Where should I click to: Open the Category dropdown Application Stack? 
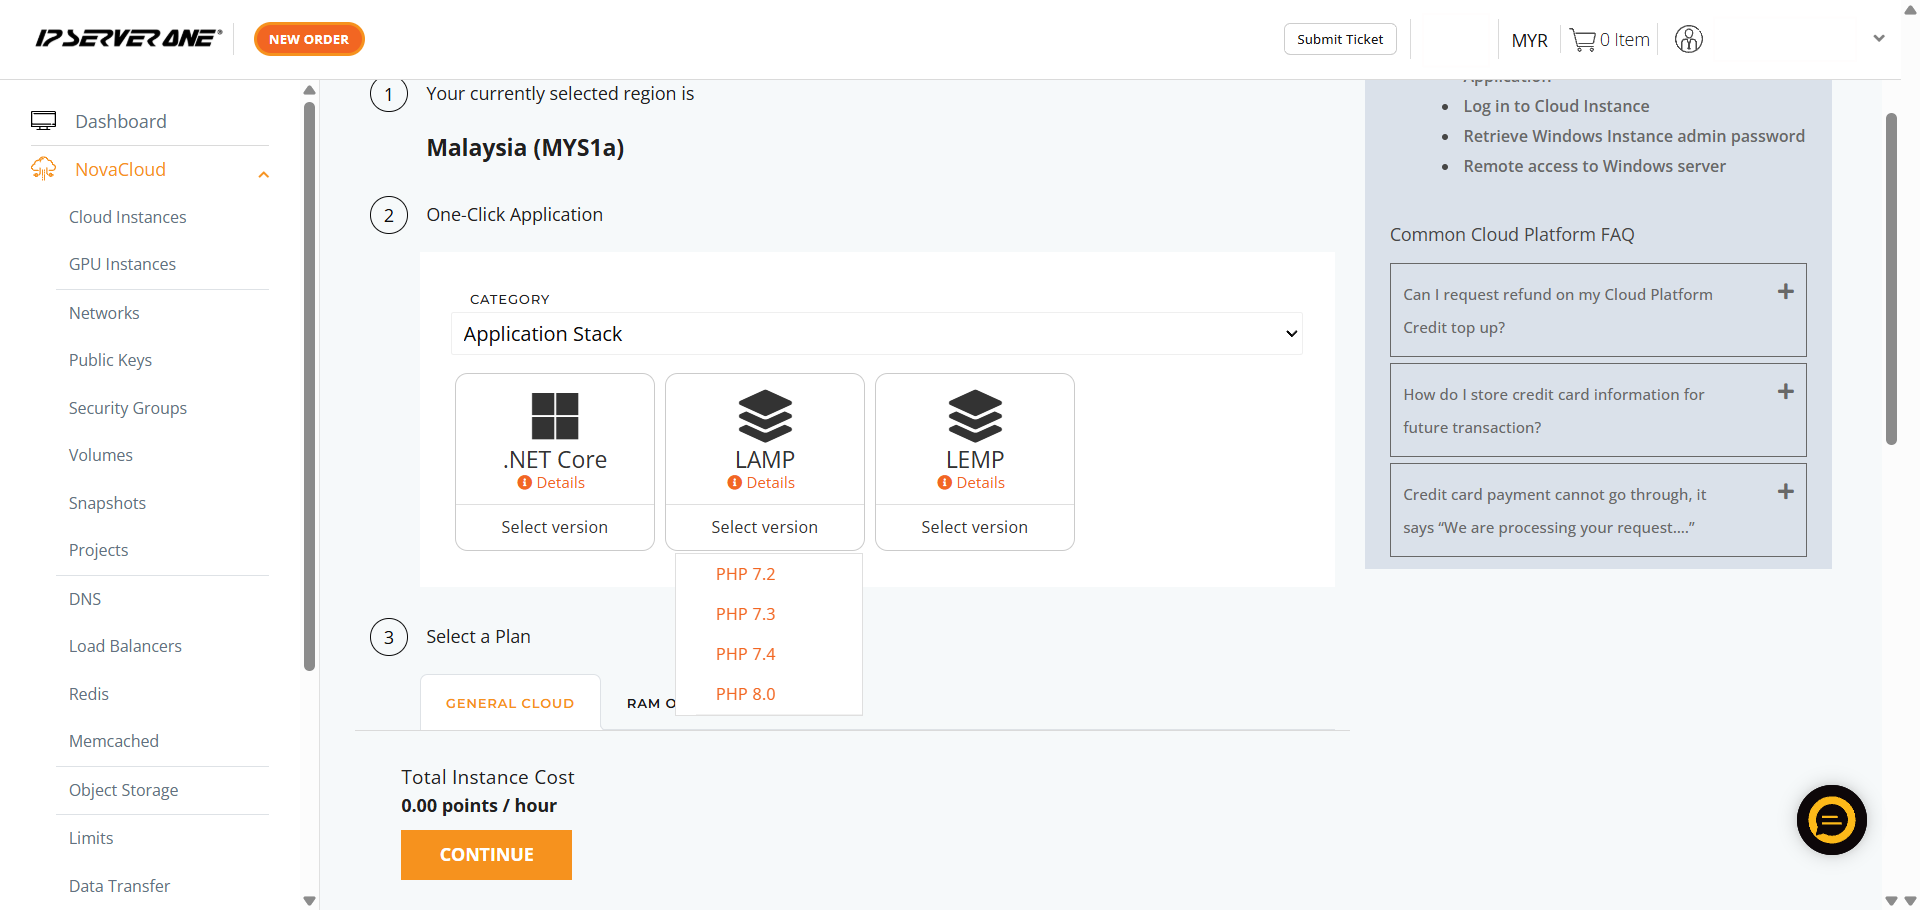pos(876,334)
